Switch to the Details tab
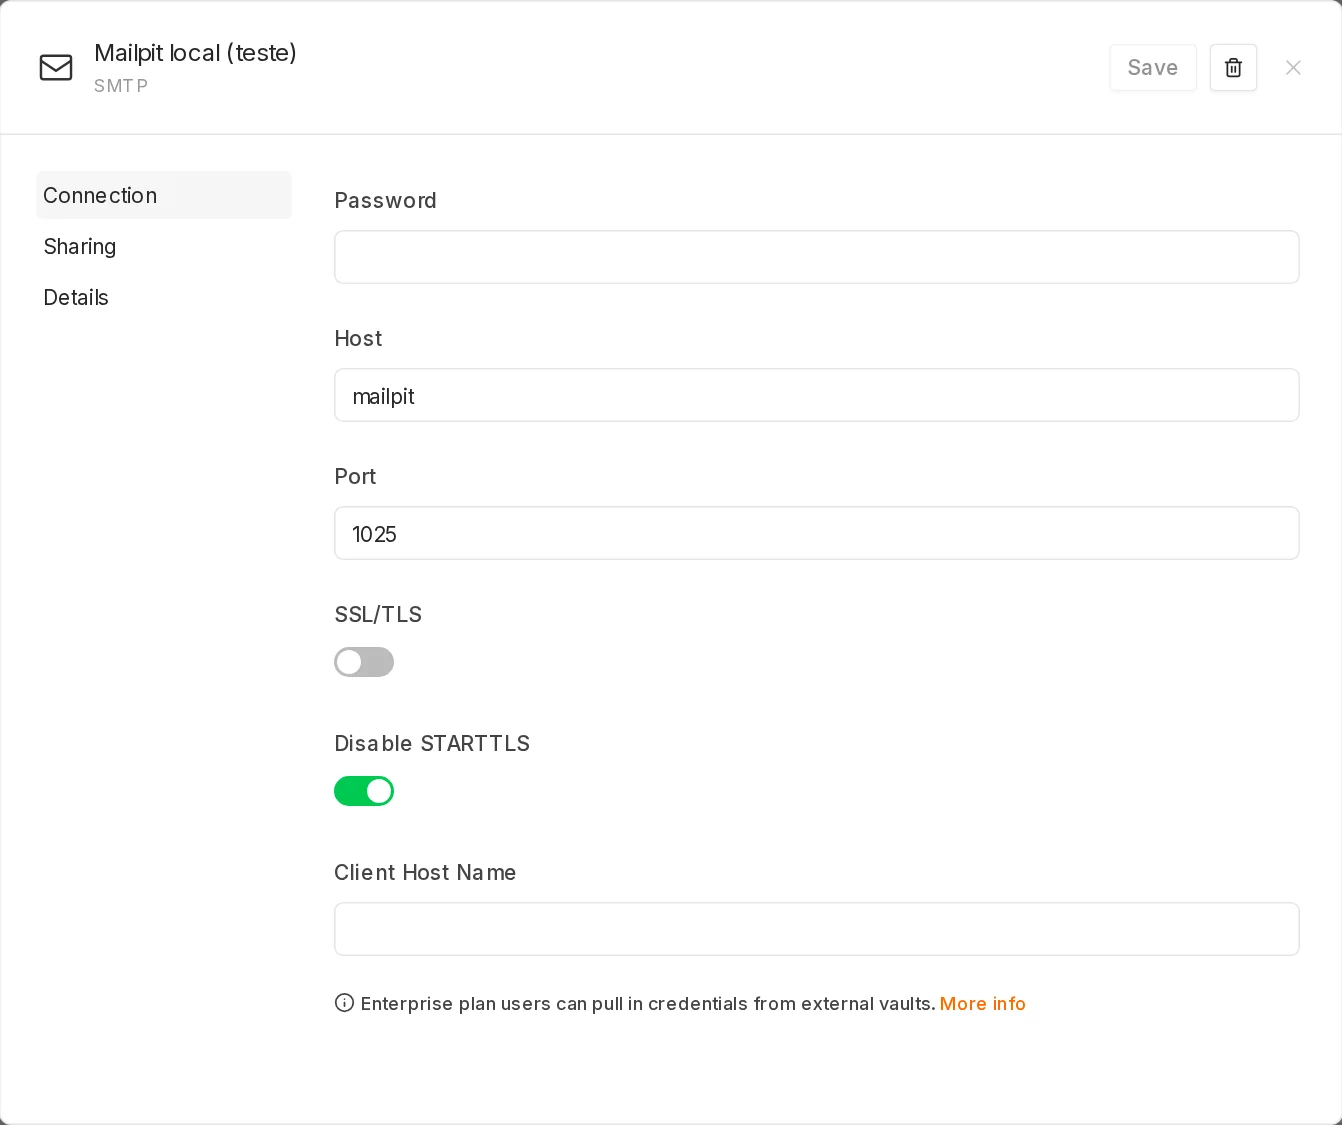This screenshot has width=1342, height=1125. (x=164, y=297)
